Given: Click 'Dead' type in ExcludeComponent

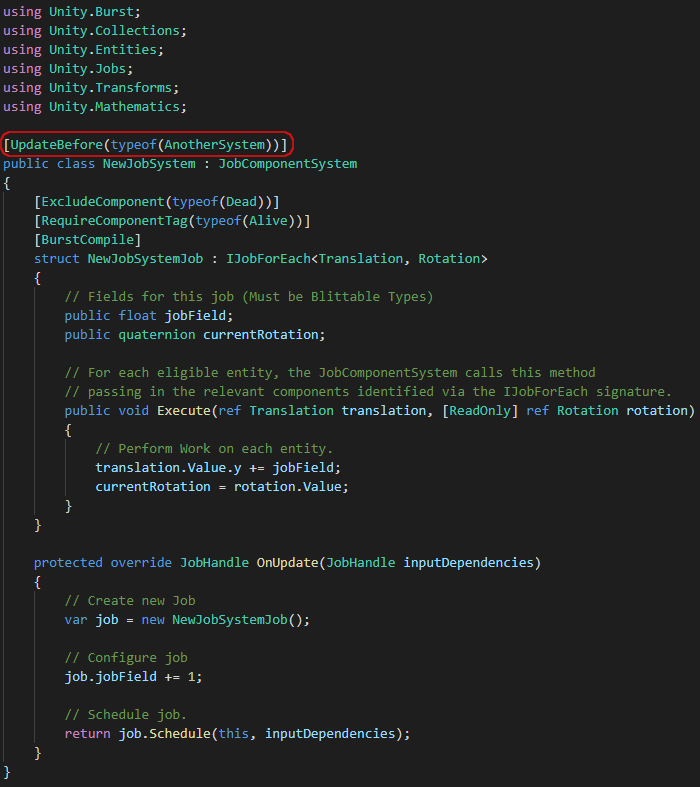Looking at the screenshot, I should click(241, 202).
